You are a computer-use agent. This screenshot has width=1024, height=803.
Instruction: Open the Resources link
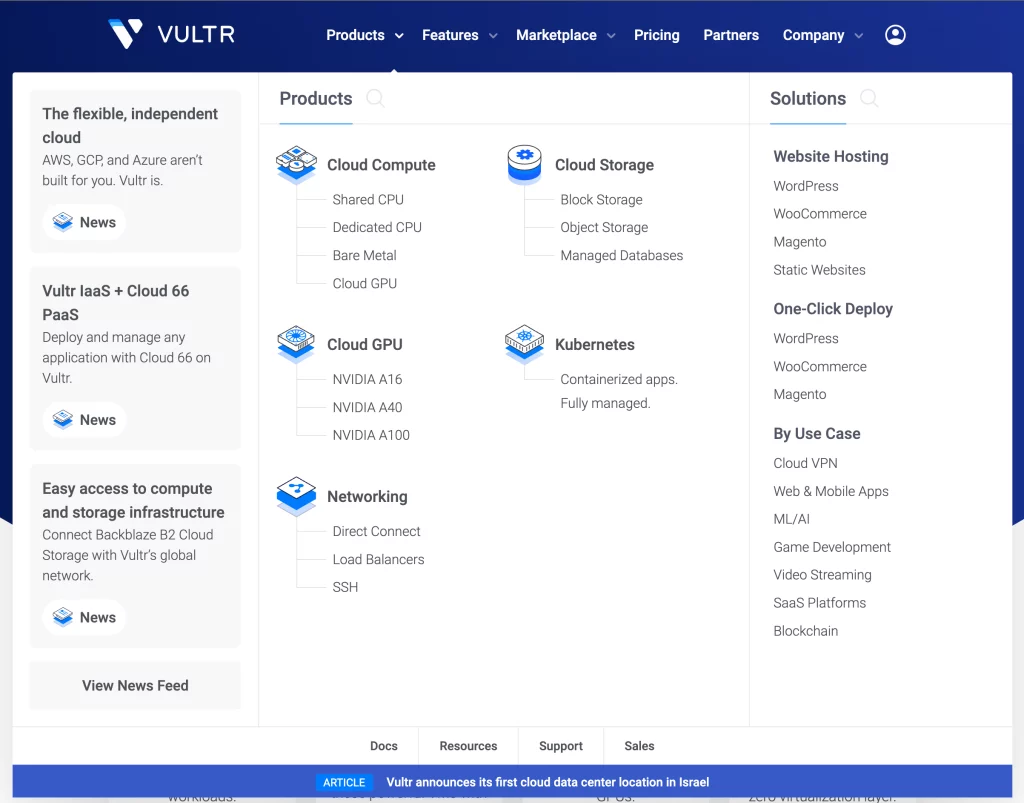coord(468,746)
